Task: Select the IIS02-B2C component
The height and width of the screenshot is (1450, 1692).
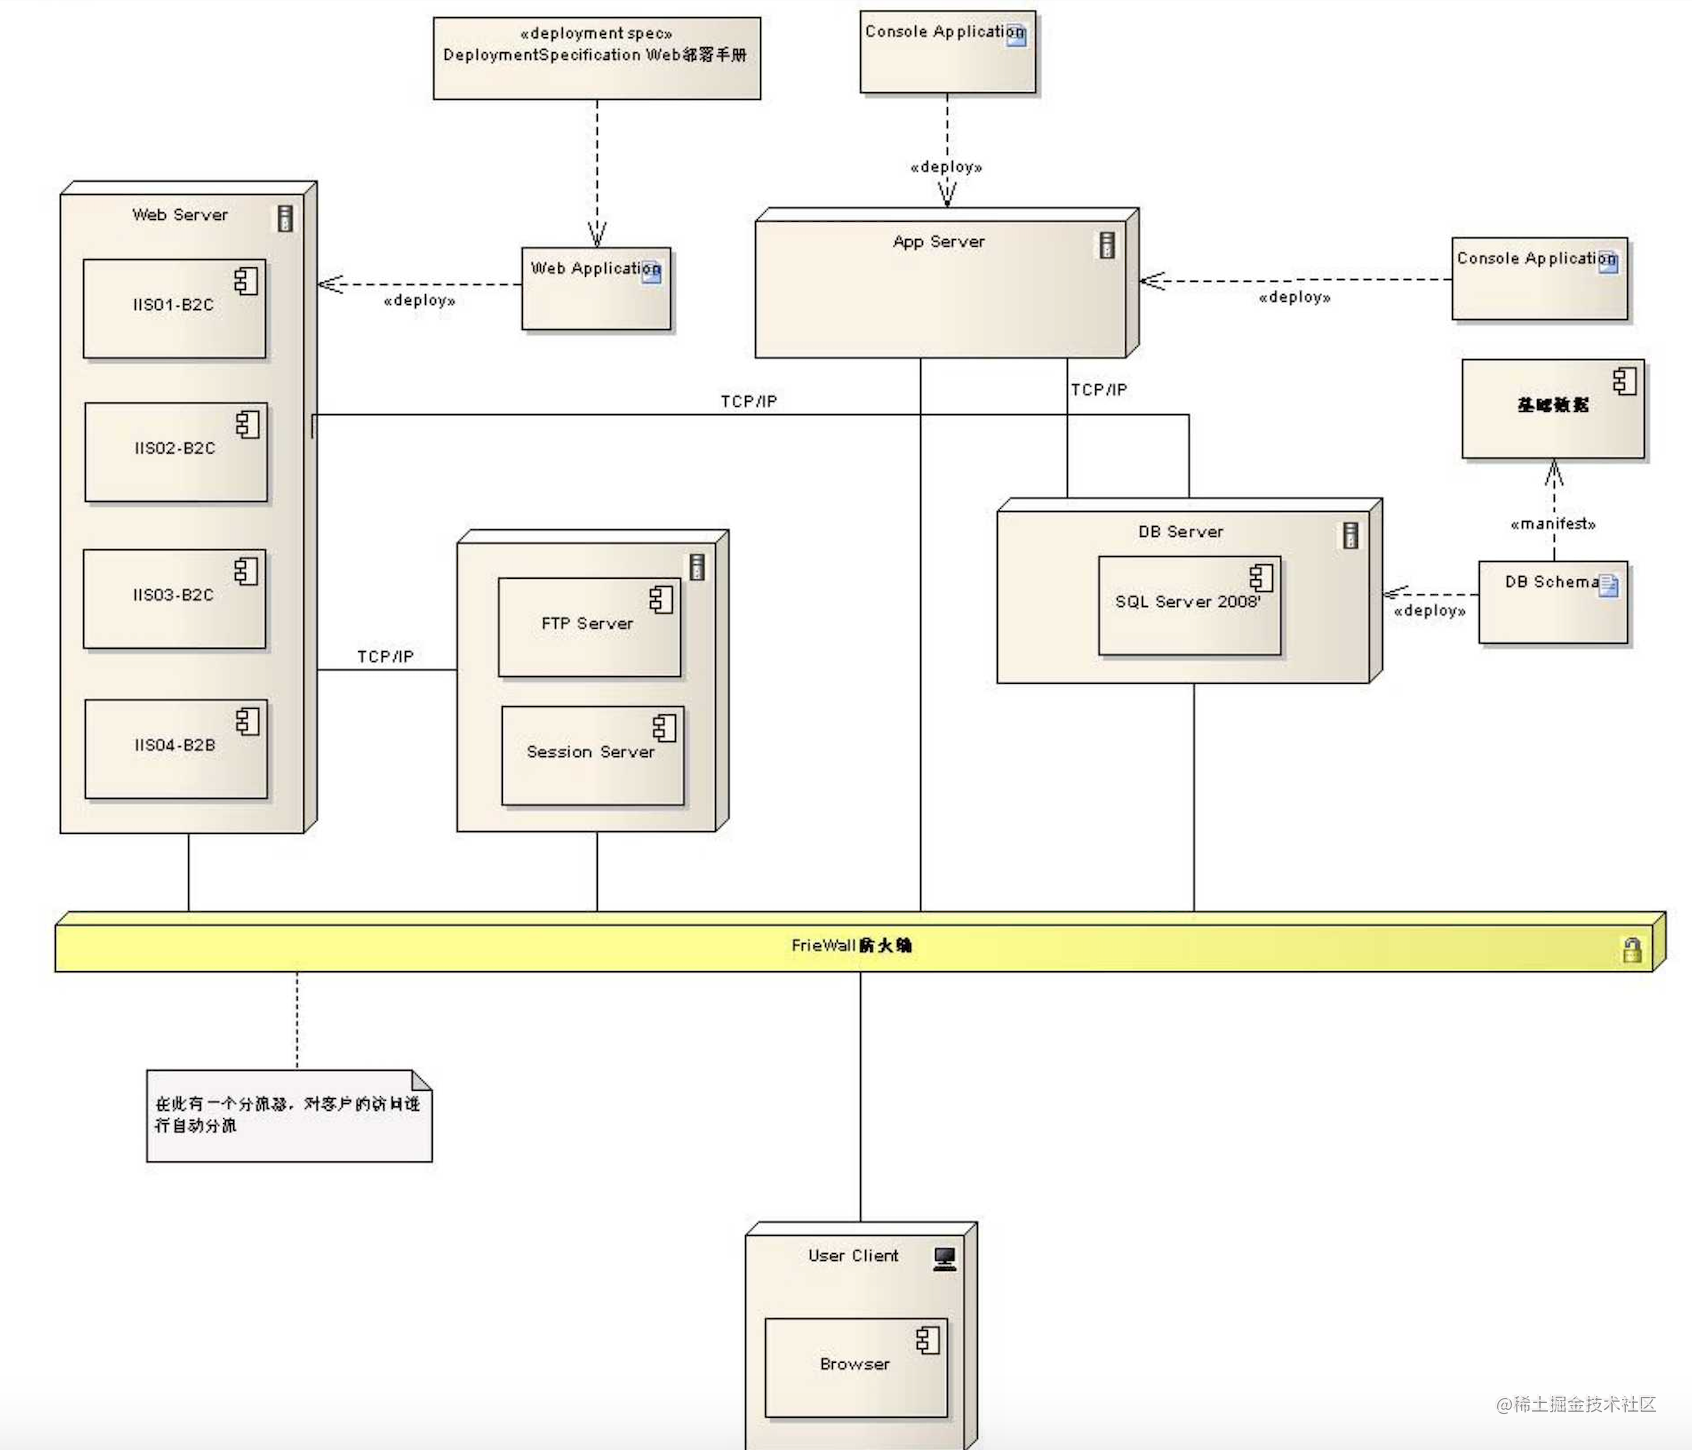Action: [175, 452]
